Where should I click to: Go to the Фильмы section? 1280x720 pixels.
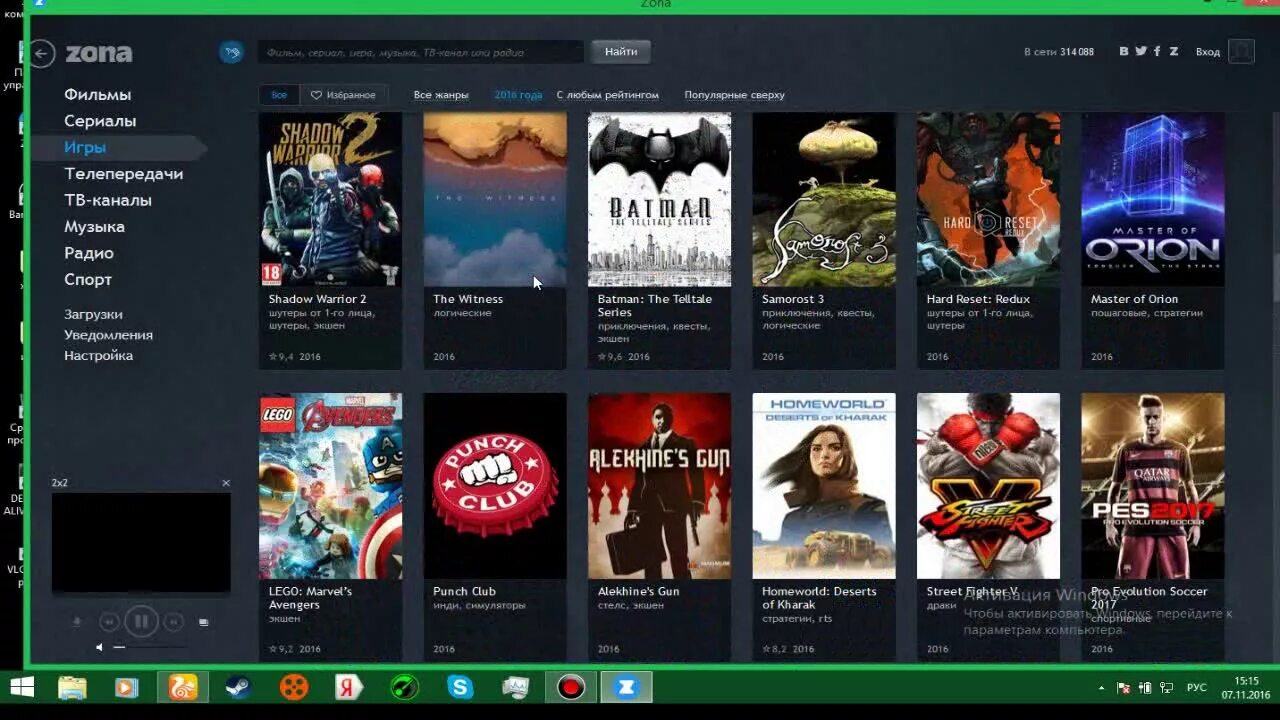coord(98,95)
